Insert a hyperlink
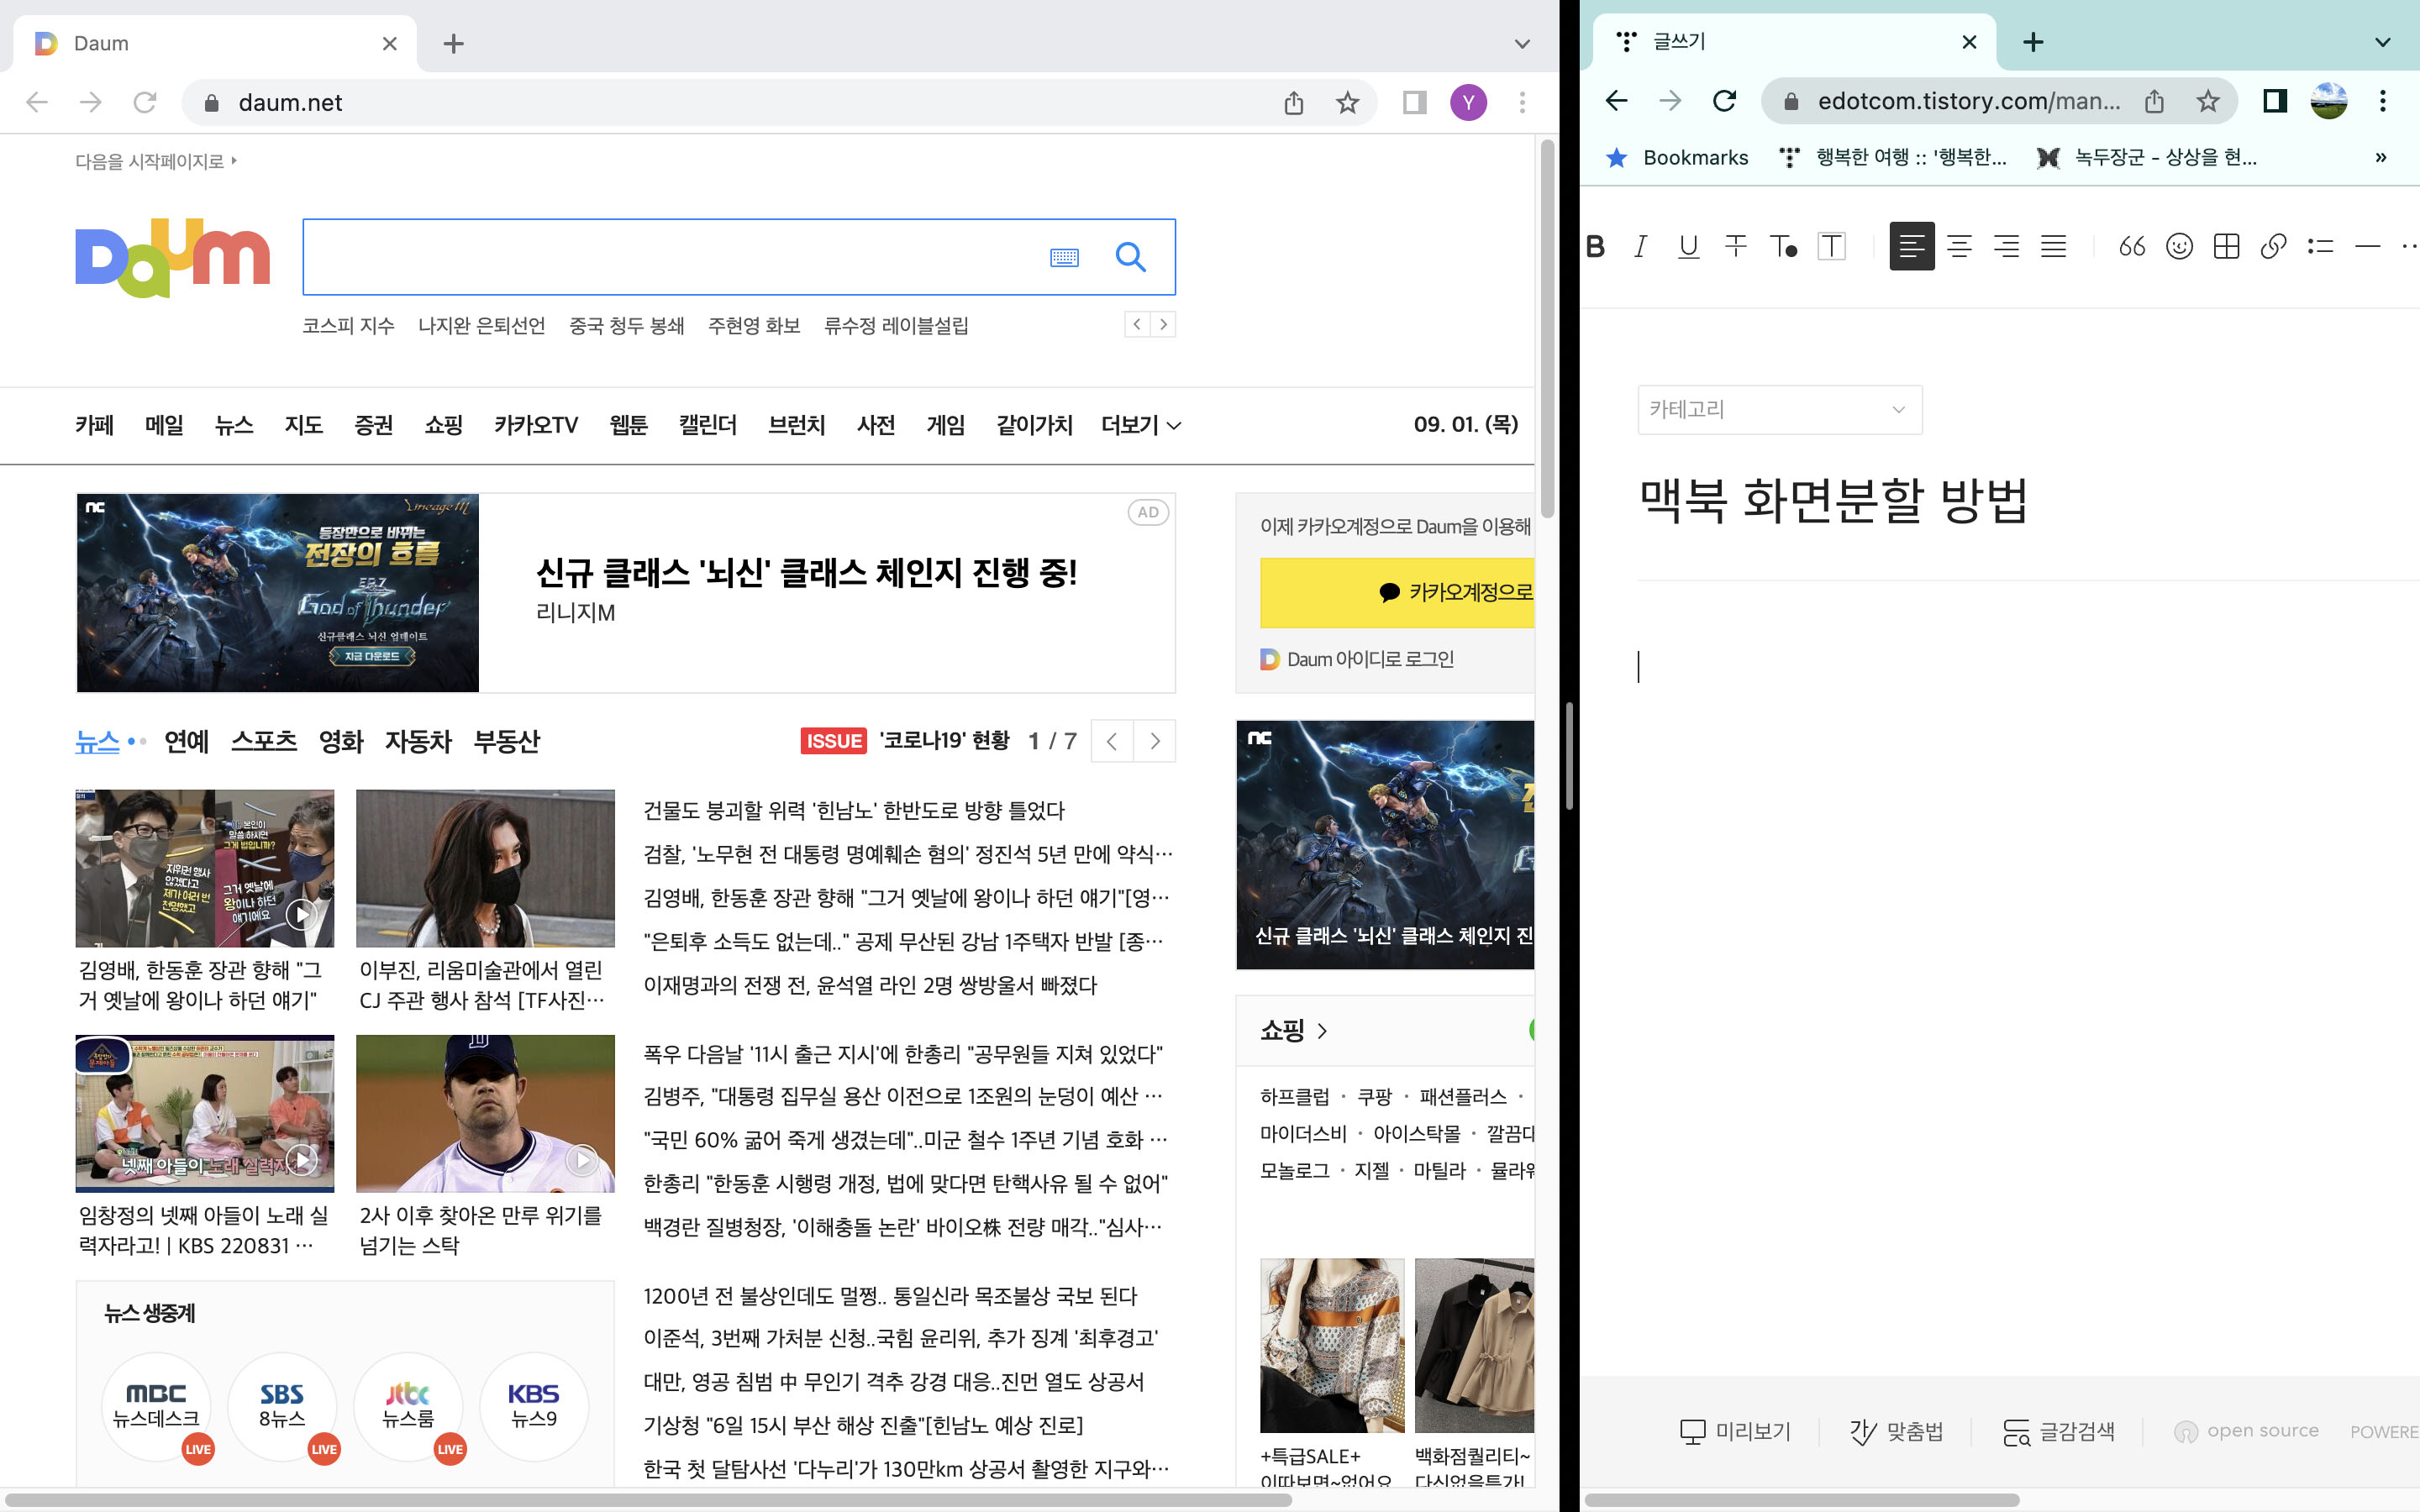 (2274, 246)
